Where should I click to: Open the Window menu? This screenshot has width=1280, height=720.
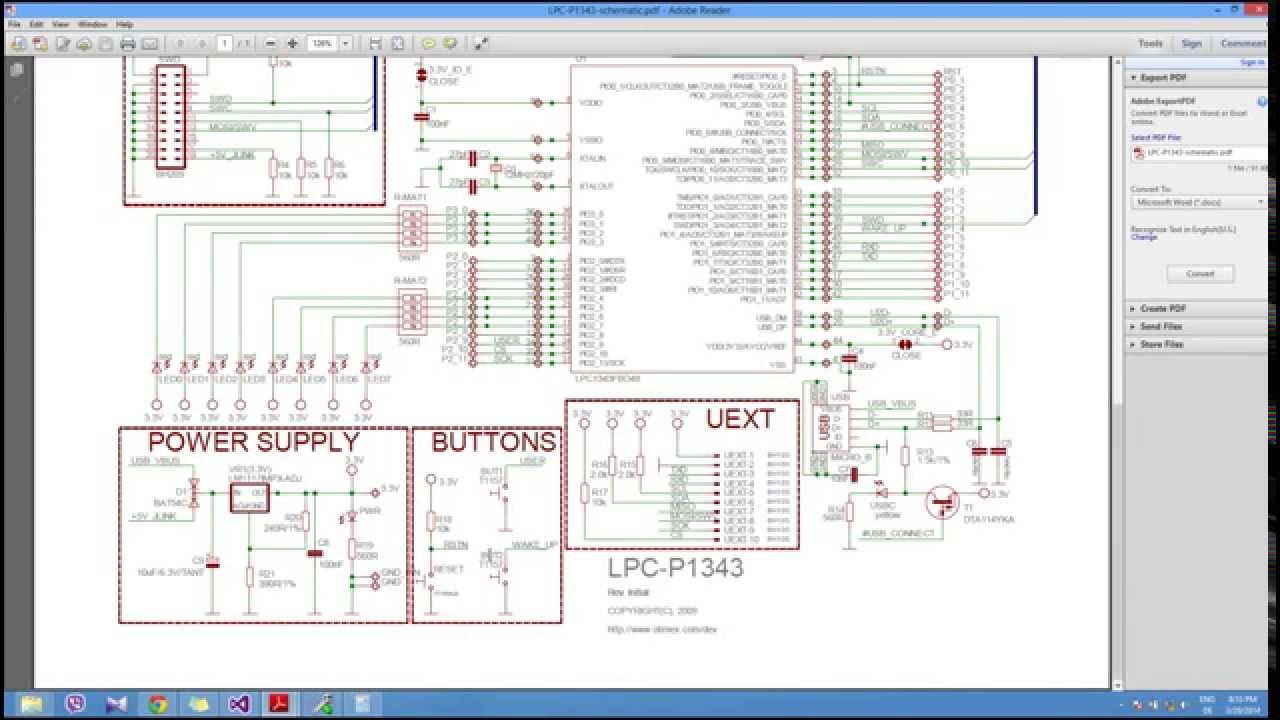point(92,24)
